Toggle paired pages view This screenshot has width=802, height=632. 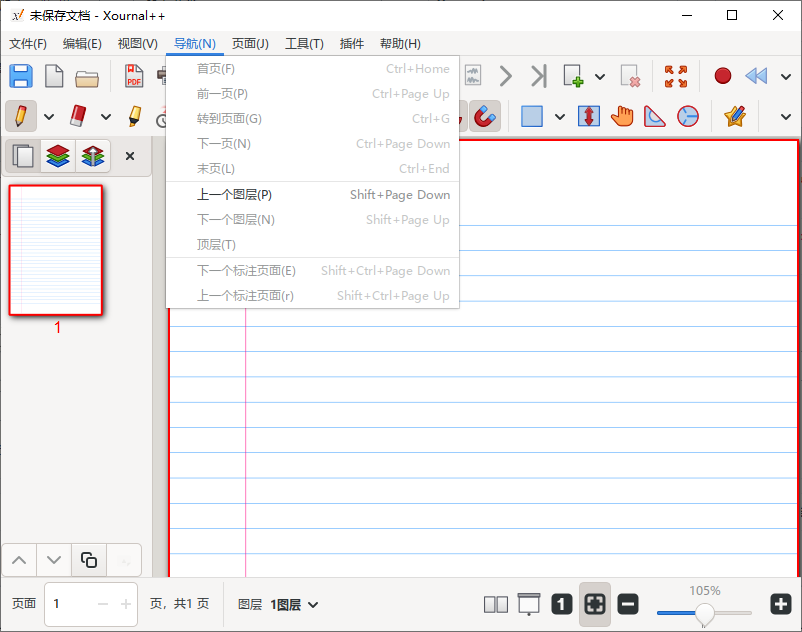coord(496,604)
